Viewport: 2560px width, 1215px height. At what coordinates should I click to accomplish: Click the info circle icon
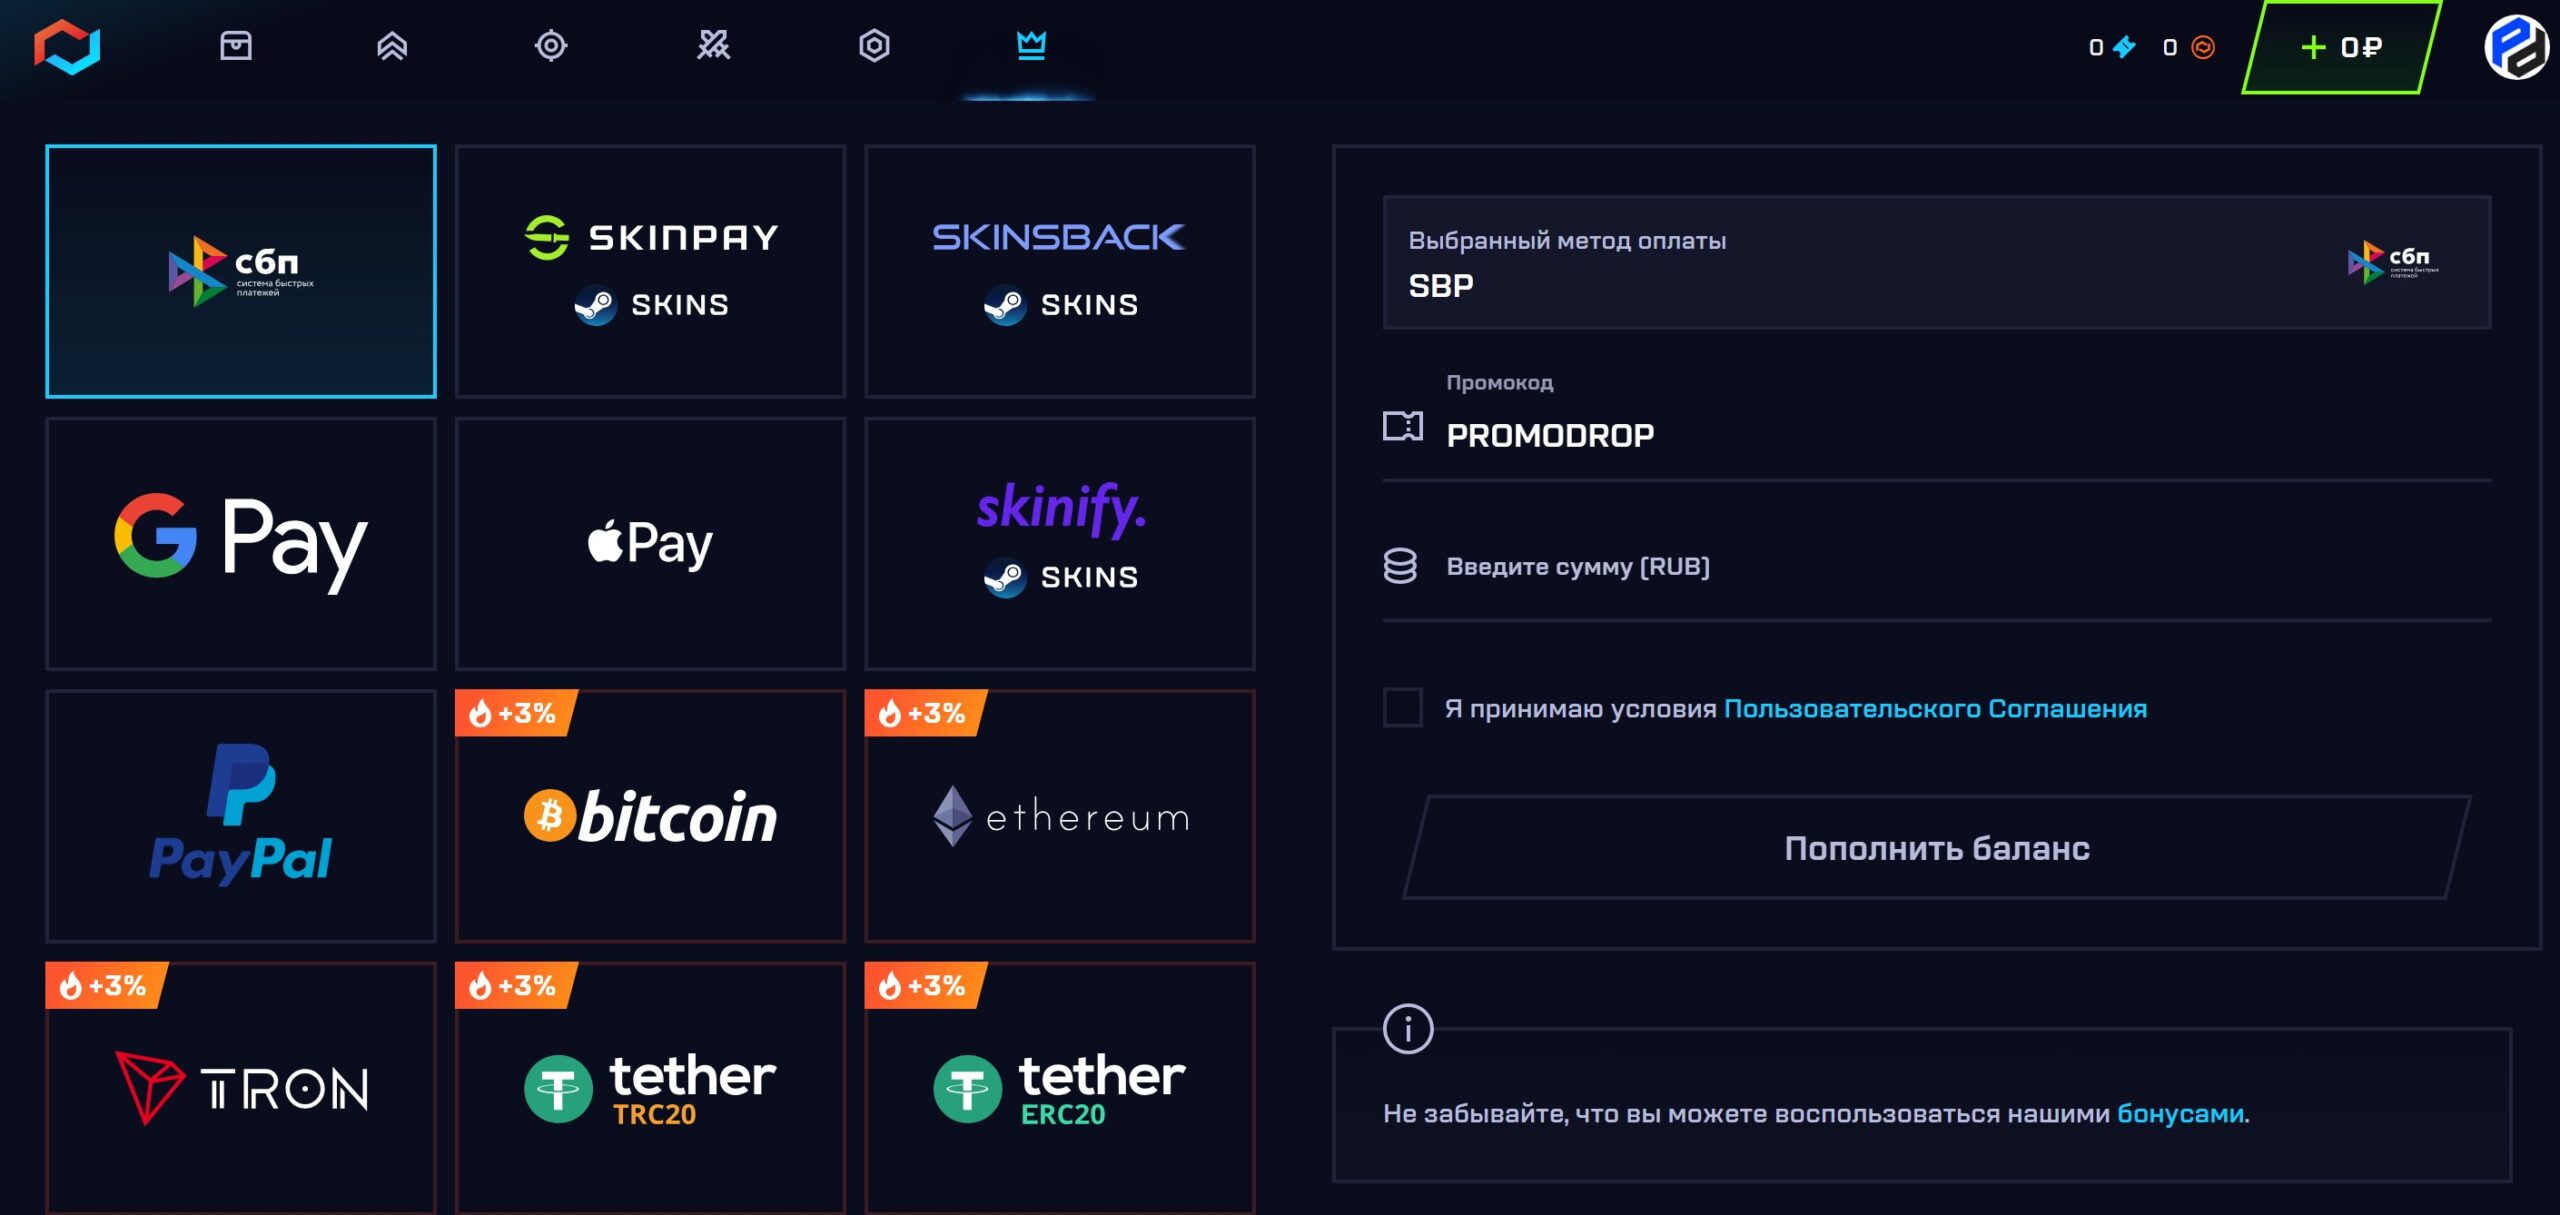(x=1408, y=1029)
